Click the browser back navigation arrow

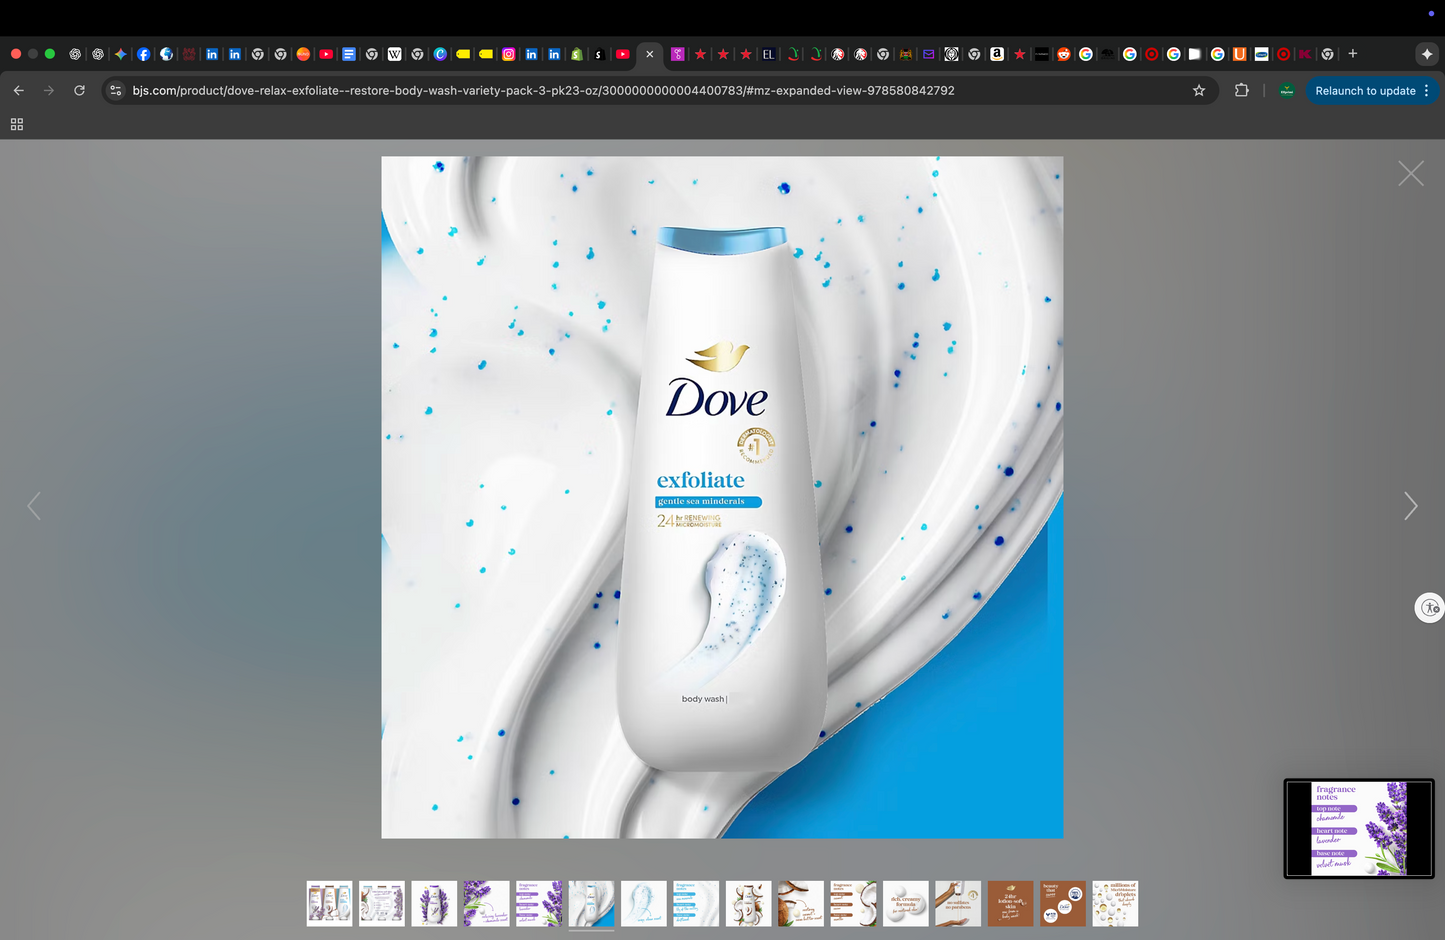pyautogui.click(x=18, y=90)
